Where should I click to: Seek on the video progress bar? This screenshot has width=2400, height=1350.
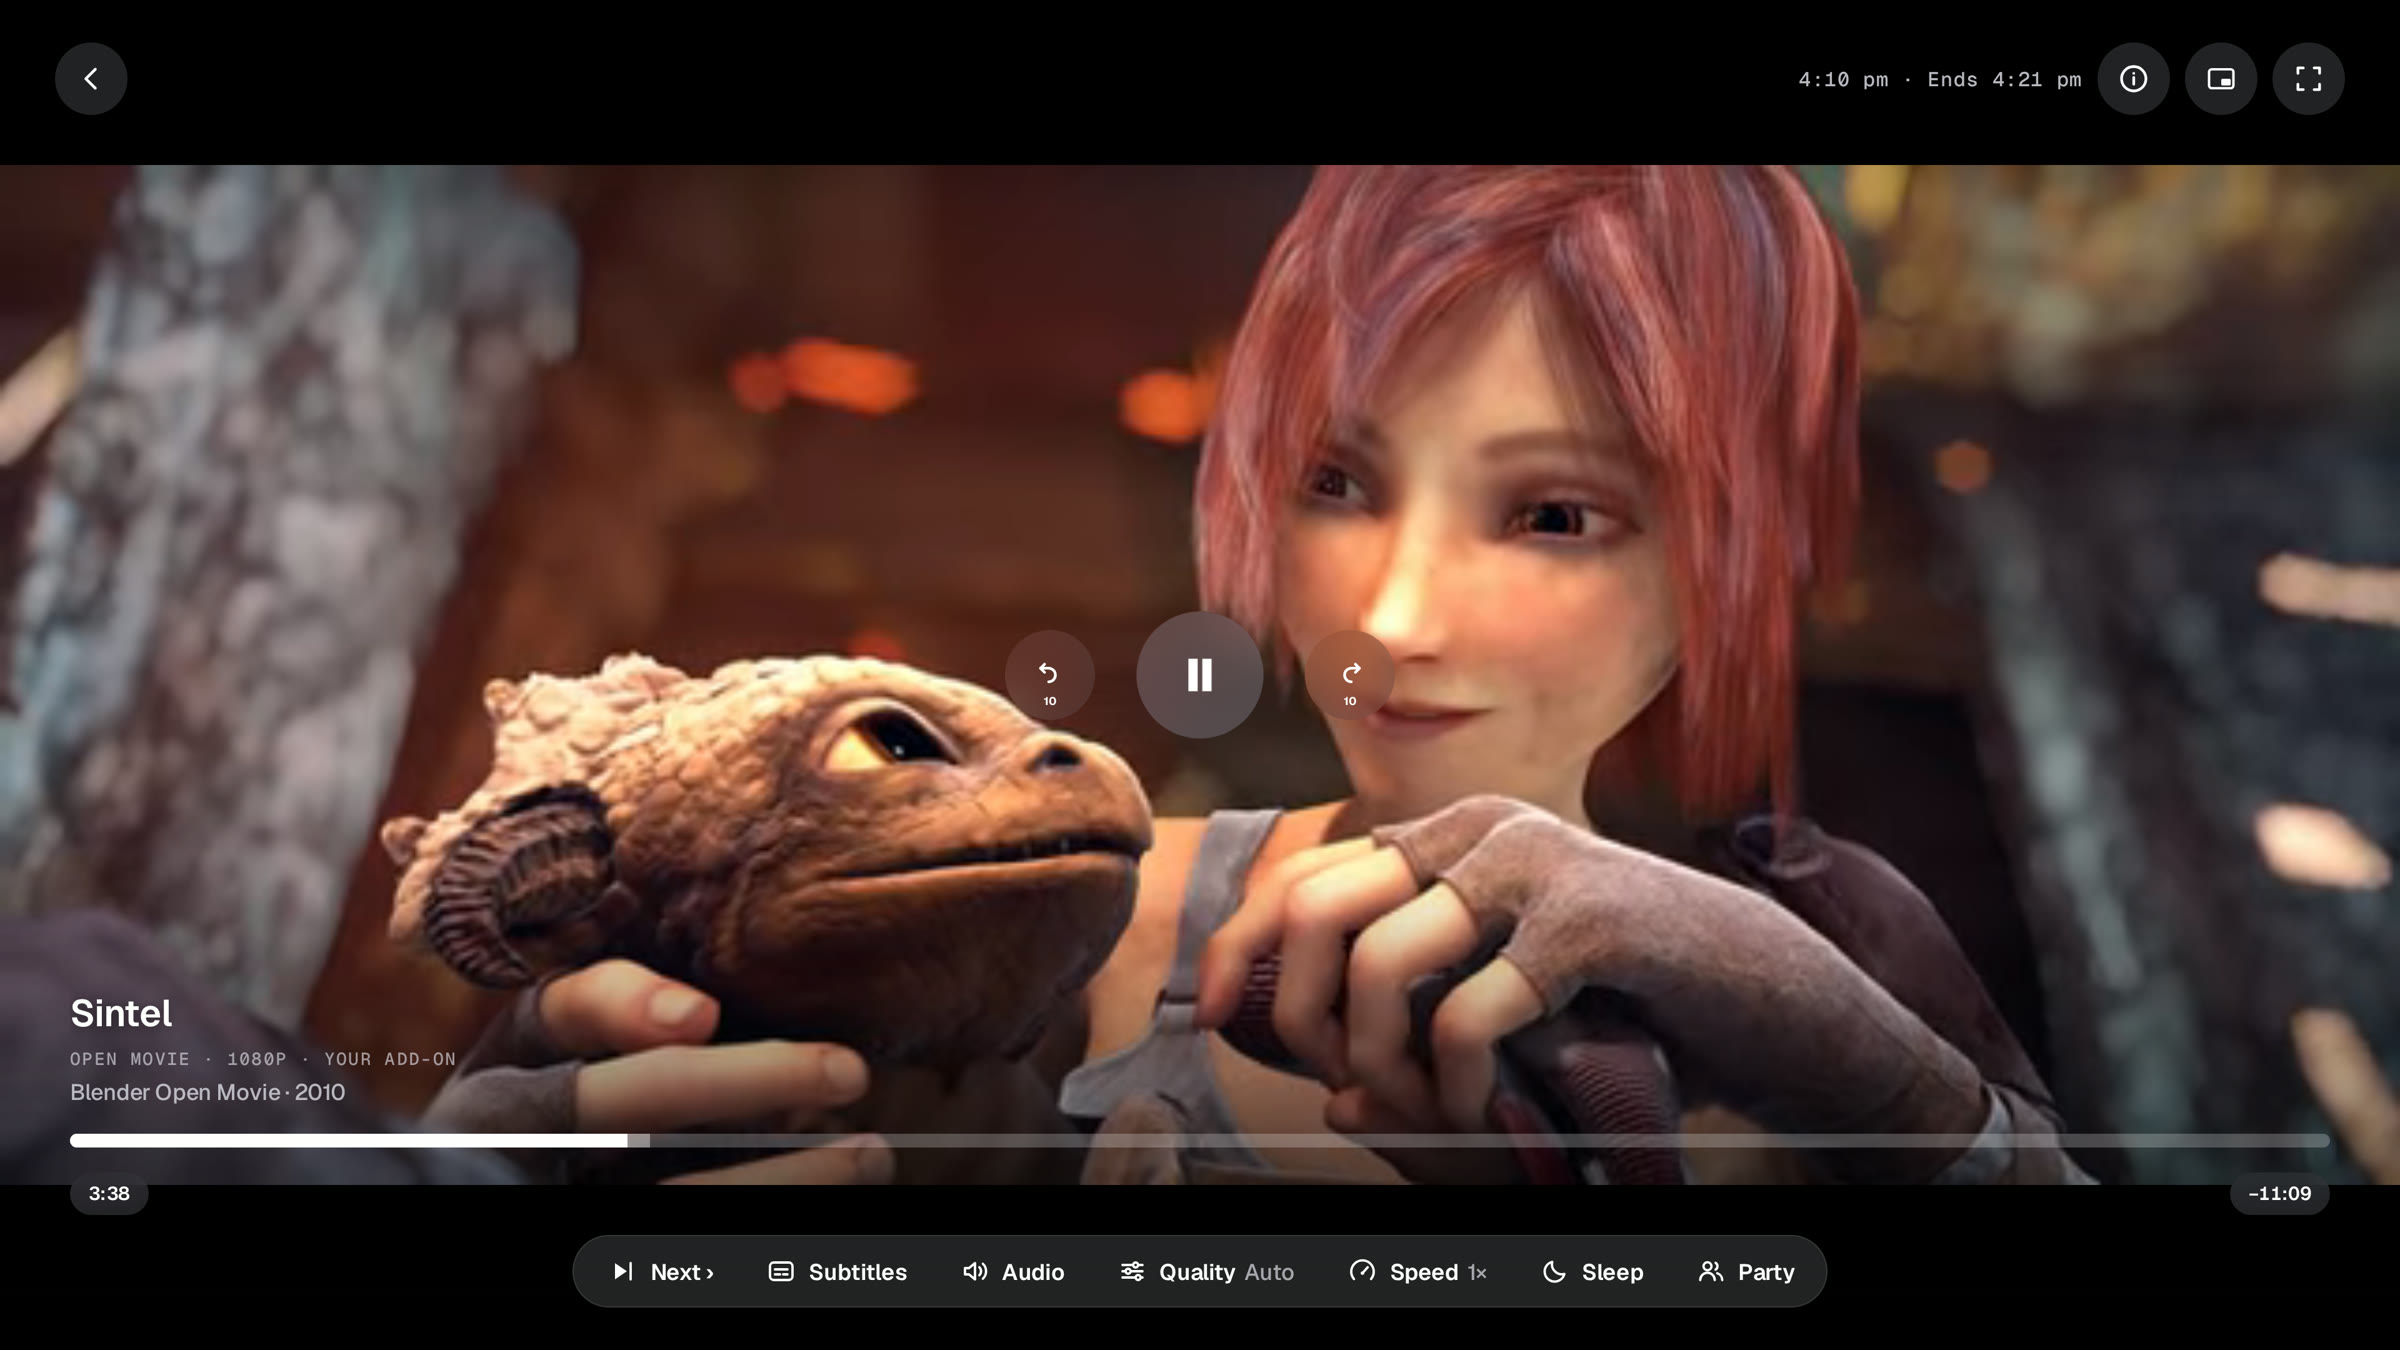1199,1141
